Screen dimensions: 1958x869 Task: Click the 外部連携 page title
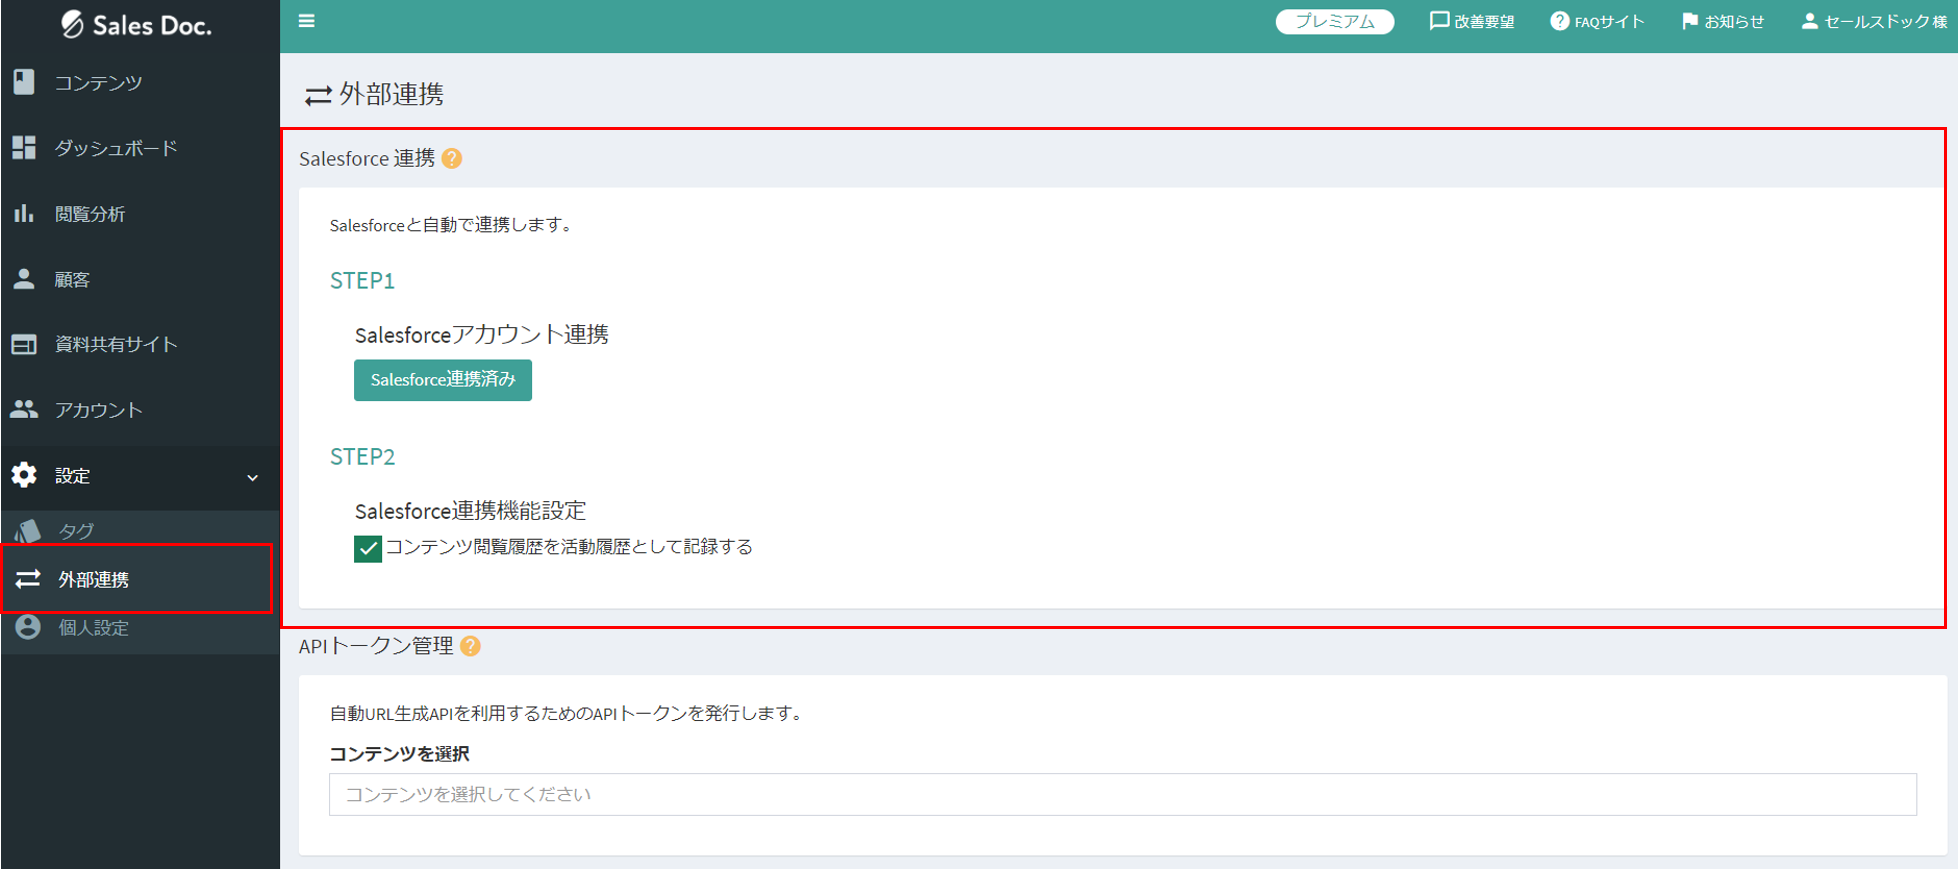point(391,94)
